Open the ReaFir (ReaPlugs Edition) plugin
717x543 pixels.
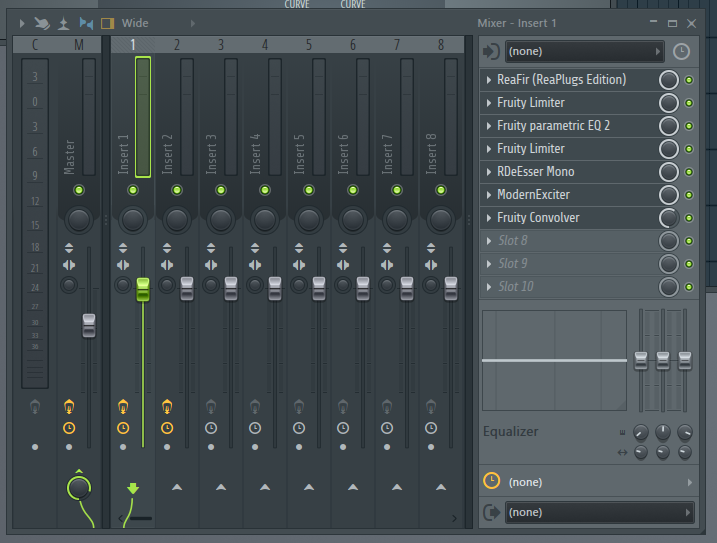[x=562, y=80]
